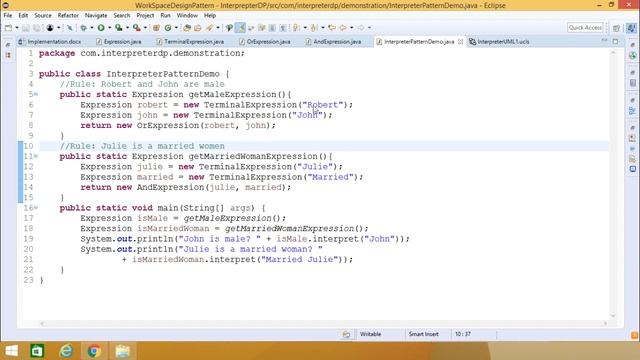The width and height of the screenshot is (640, 360).
Task: Open the File menu
Action: pyautogui.click(x=8, y=16)
